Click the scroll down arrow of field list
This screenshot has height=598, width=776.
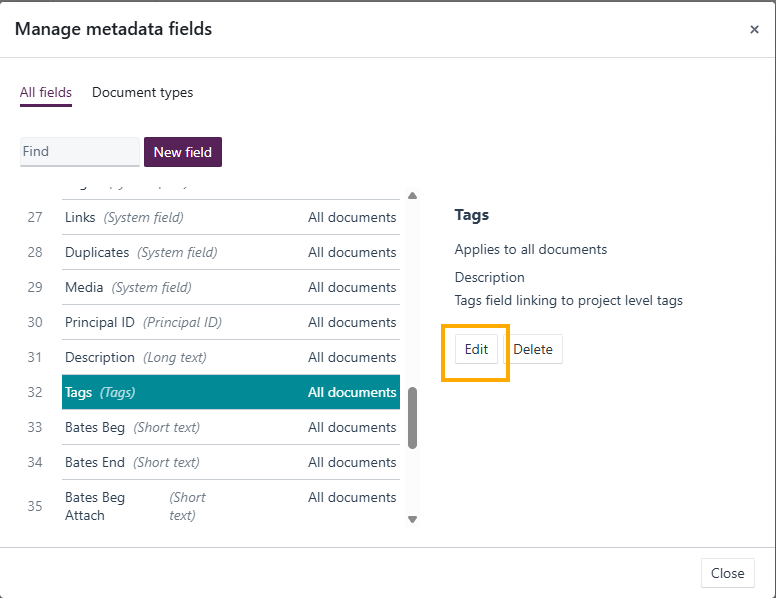coord(412,519)
